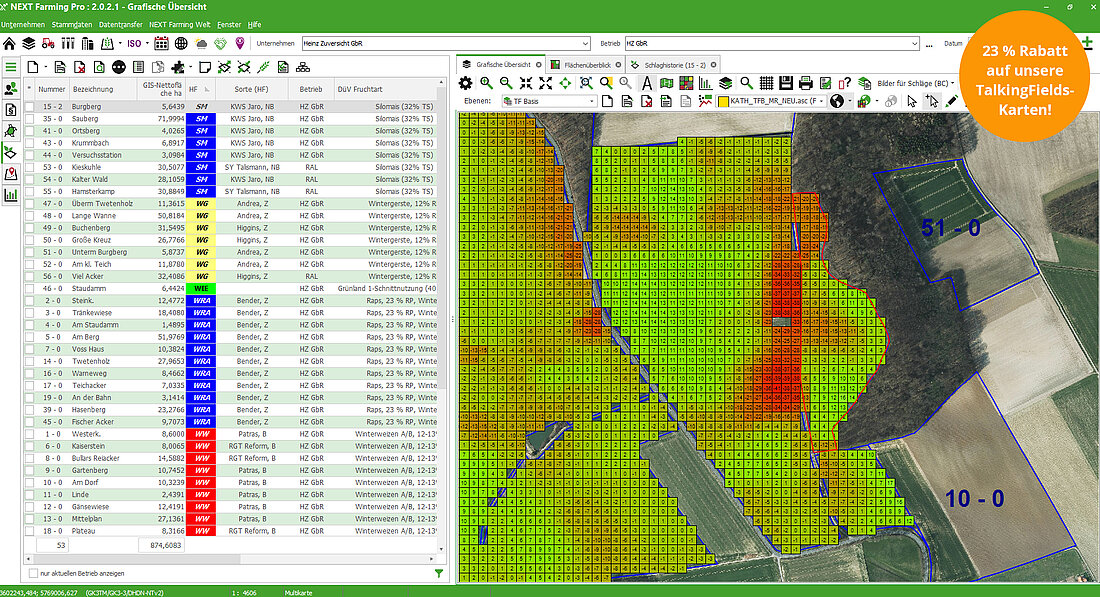Expand the dropdown arrow beside the puzzle icon
1100x597 pixels.
click(x=190, y=67)
